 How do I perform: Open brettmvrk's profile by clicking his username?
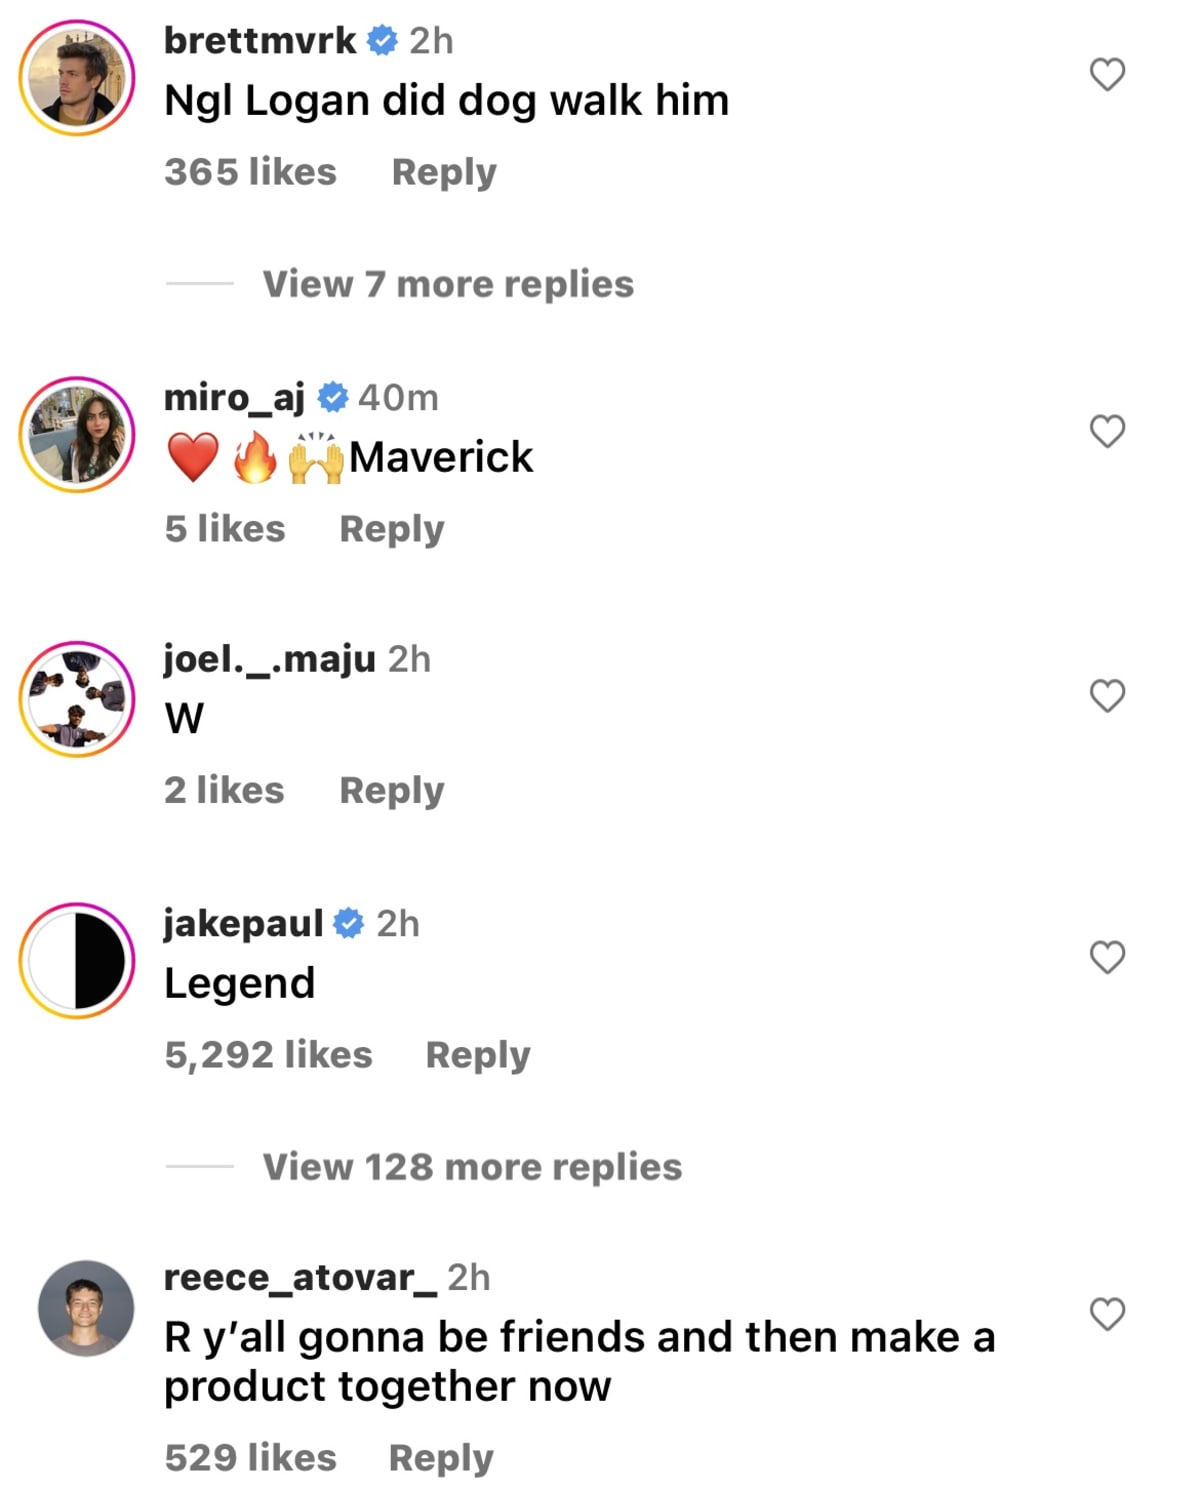point(262,42)
